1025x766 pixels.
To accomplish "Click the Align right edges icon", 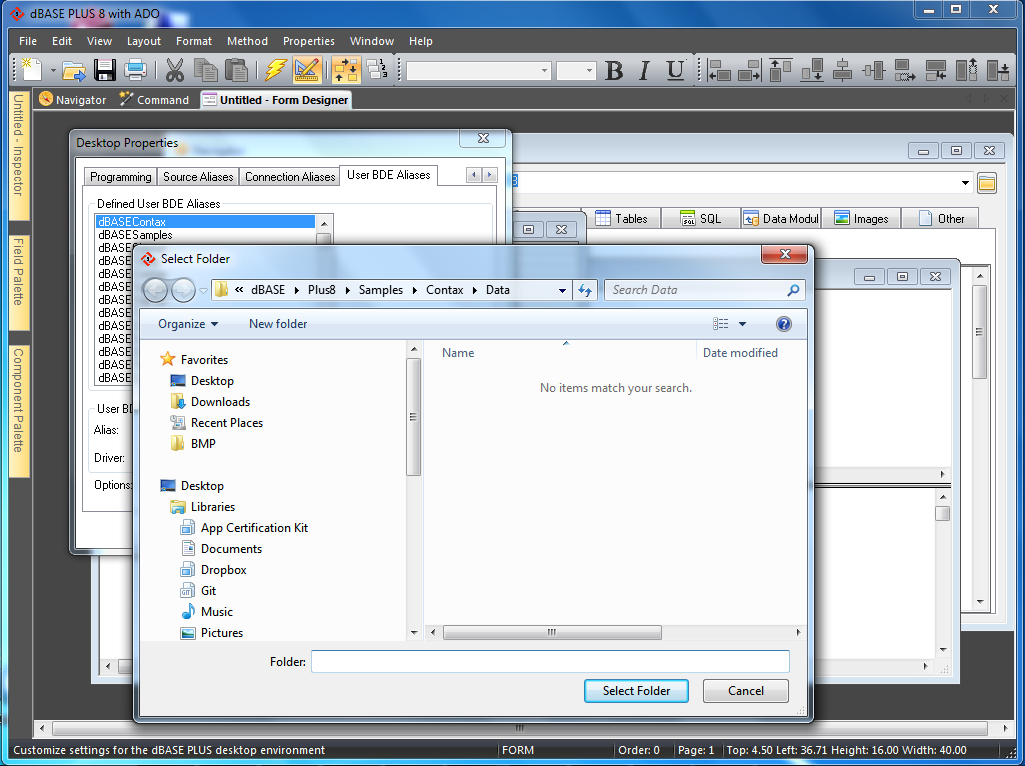I will click(749, 70).
